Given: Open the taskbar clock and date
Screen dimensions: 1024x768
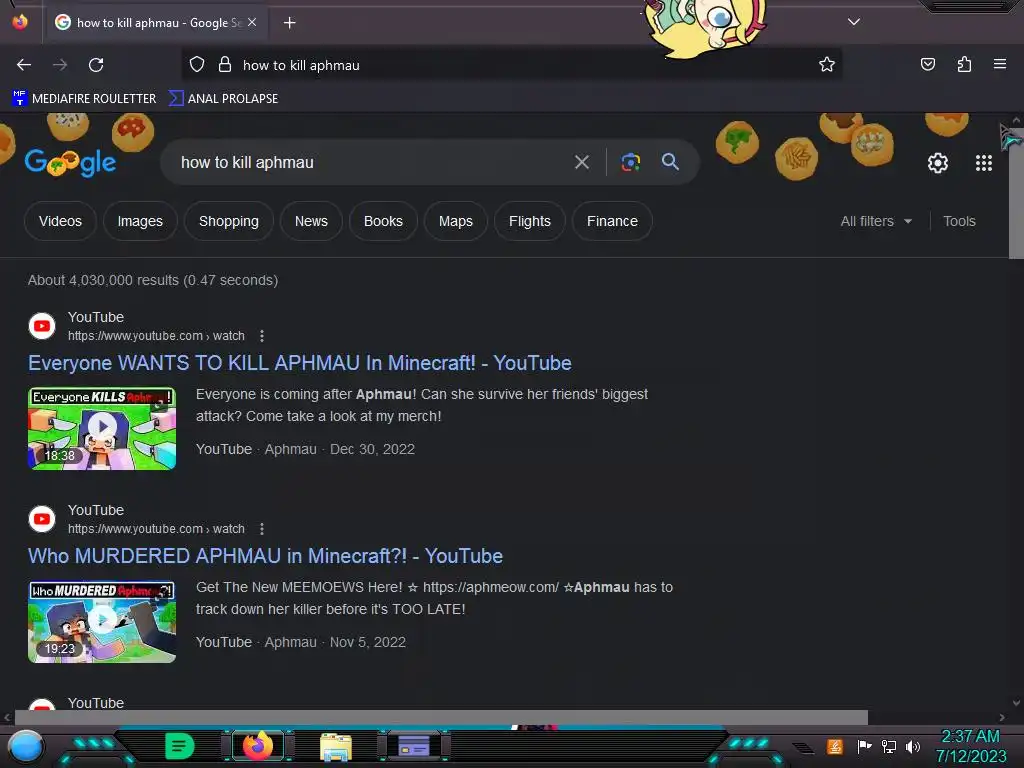Looking at the screenshot, I should [x=971, y=746].
